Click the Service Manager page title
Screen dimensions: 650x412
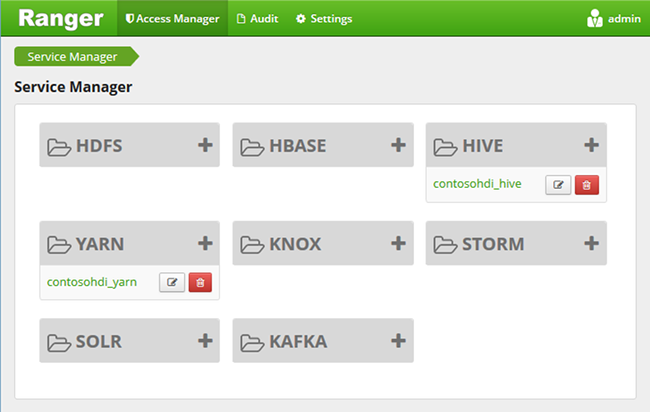(73, 87)
